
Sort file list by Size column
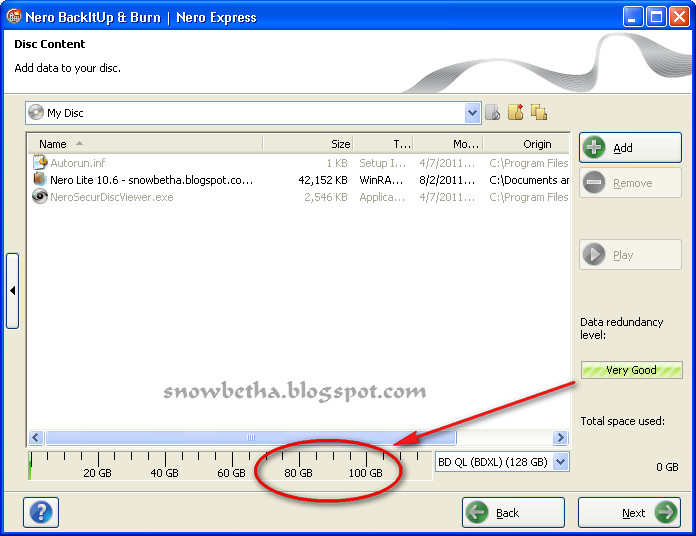tap(308, 144)
